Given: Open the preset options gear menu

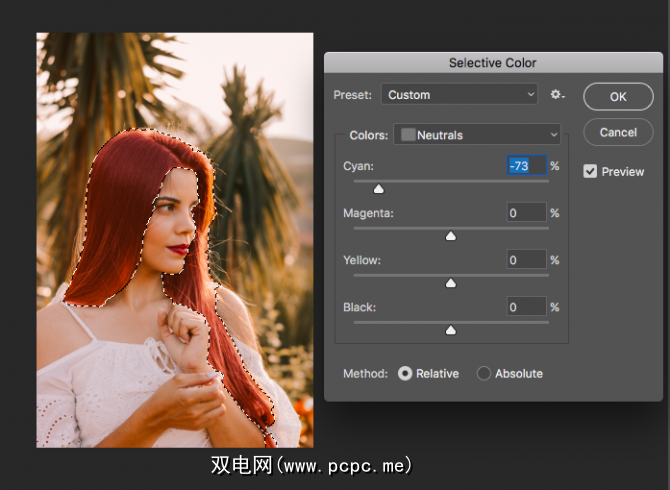Looking at the screenshot, I should [x=557, y=95].
